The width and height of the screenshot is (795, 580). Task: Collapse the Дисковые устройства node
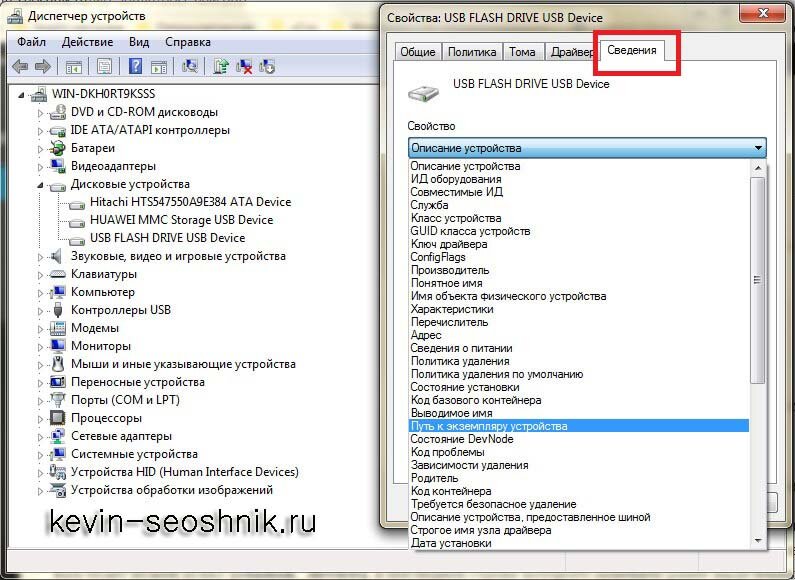[x=41, y=185]
